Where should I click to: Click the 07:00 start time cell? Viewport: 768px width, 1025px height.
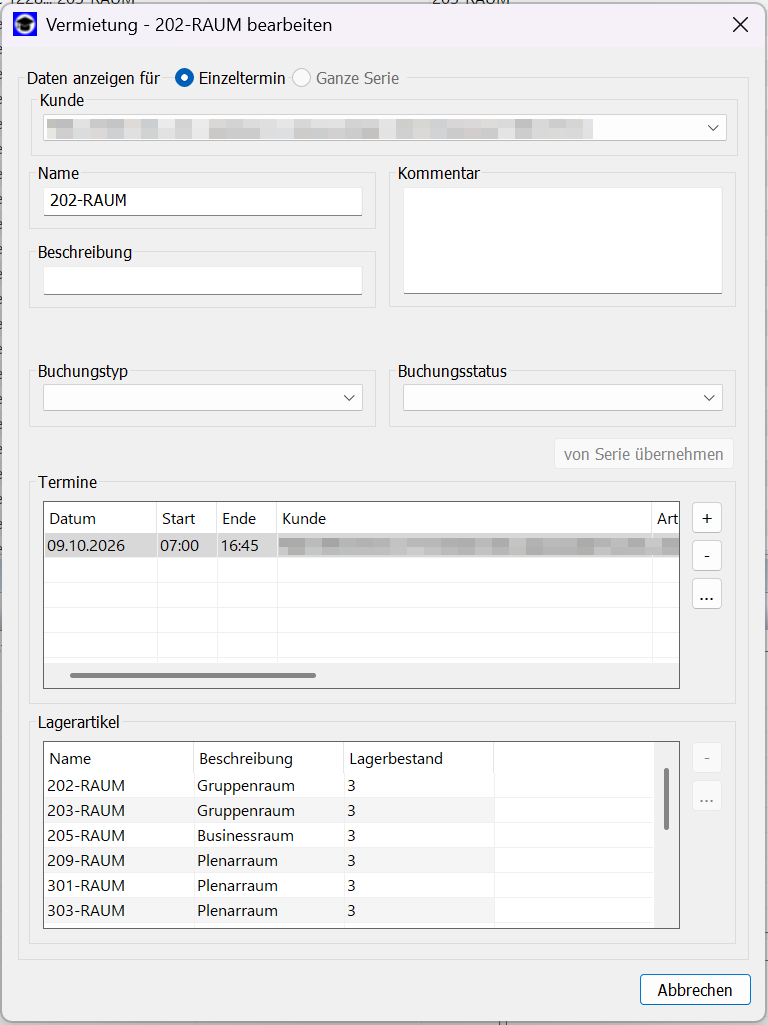pos(187,545)
